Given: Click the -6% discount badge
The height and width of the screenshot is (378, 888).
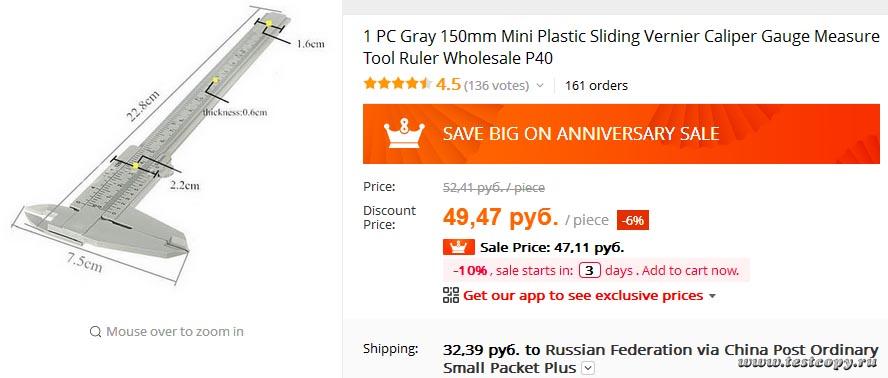Looking at the screenshot, I should [x=633, y=220].
